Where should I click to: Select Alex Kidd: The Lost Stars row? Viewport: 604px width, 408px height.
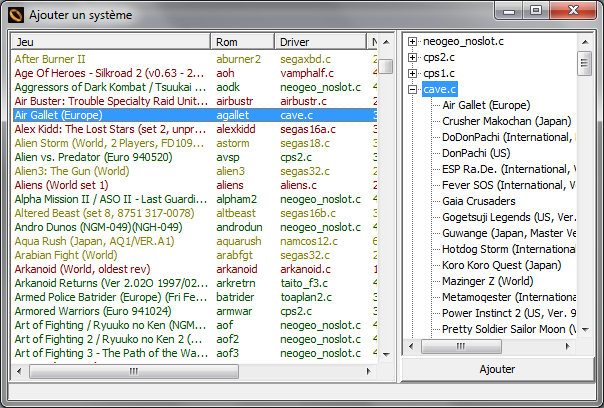(195, 129)
